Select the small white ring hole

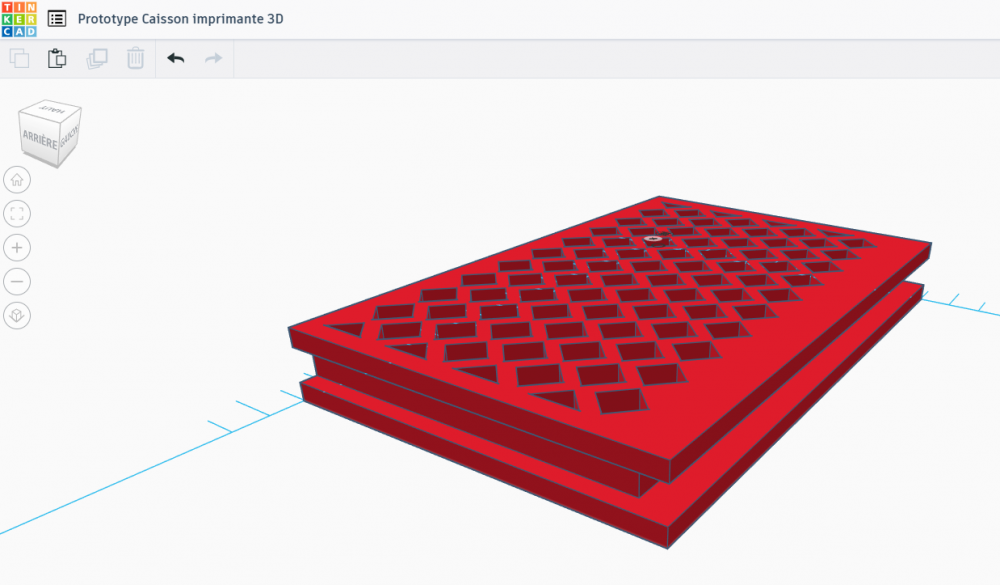coord(652,239)
